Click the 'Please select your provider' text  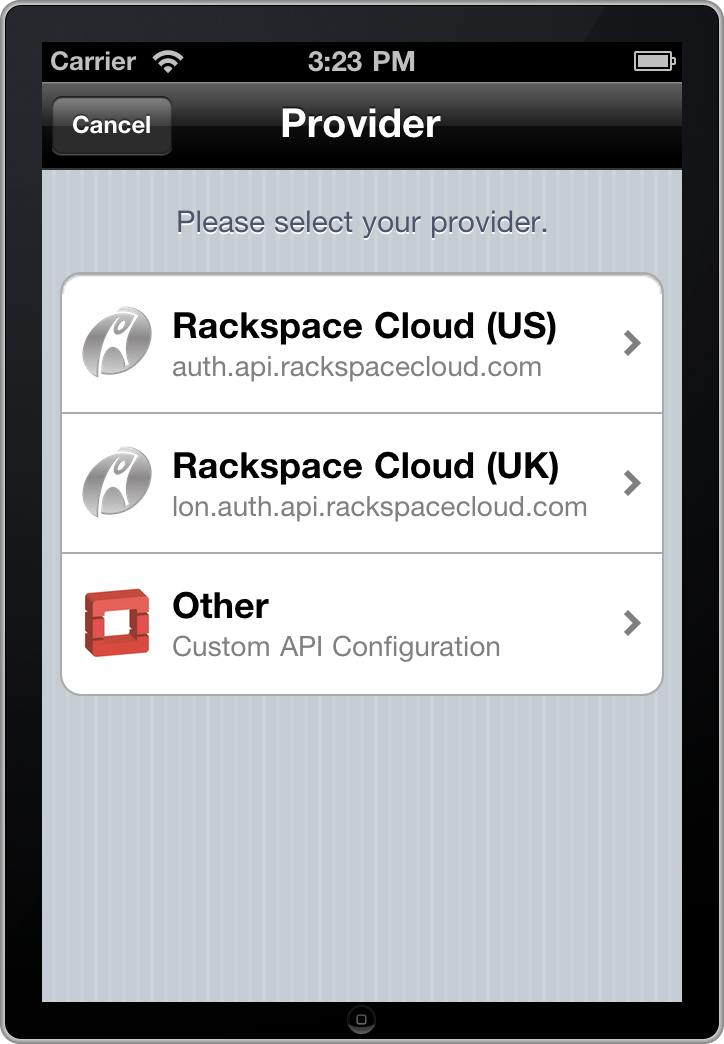coord(362,222)
